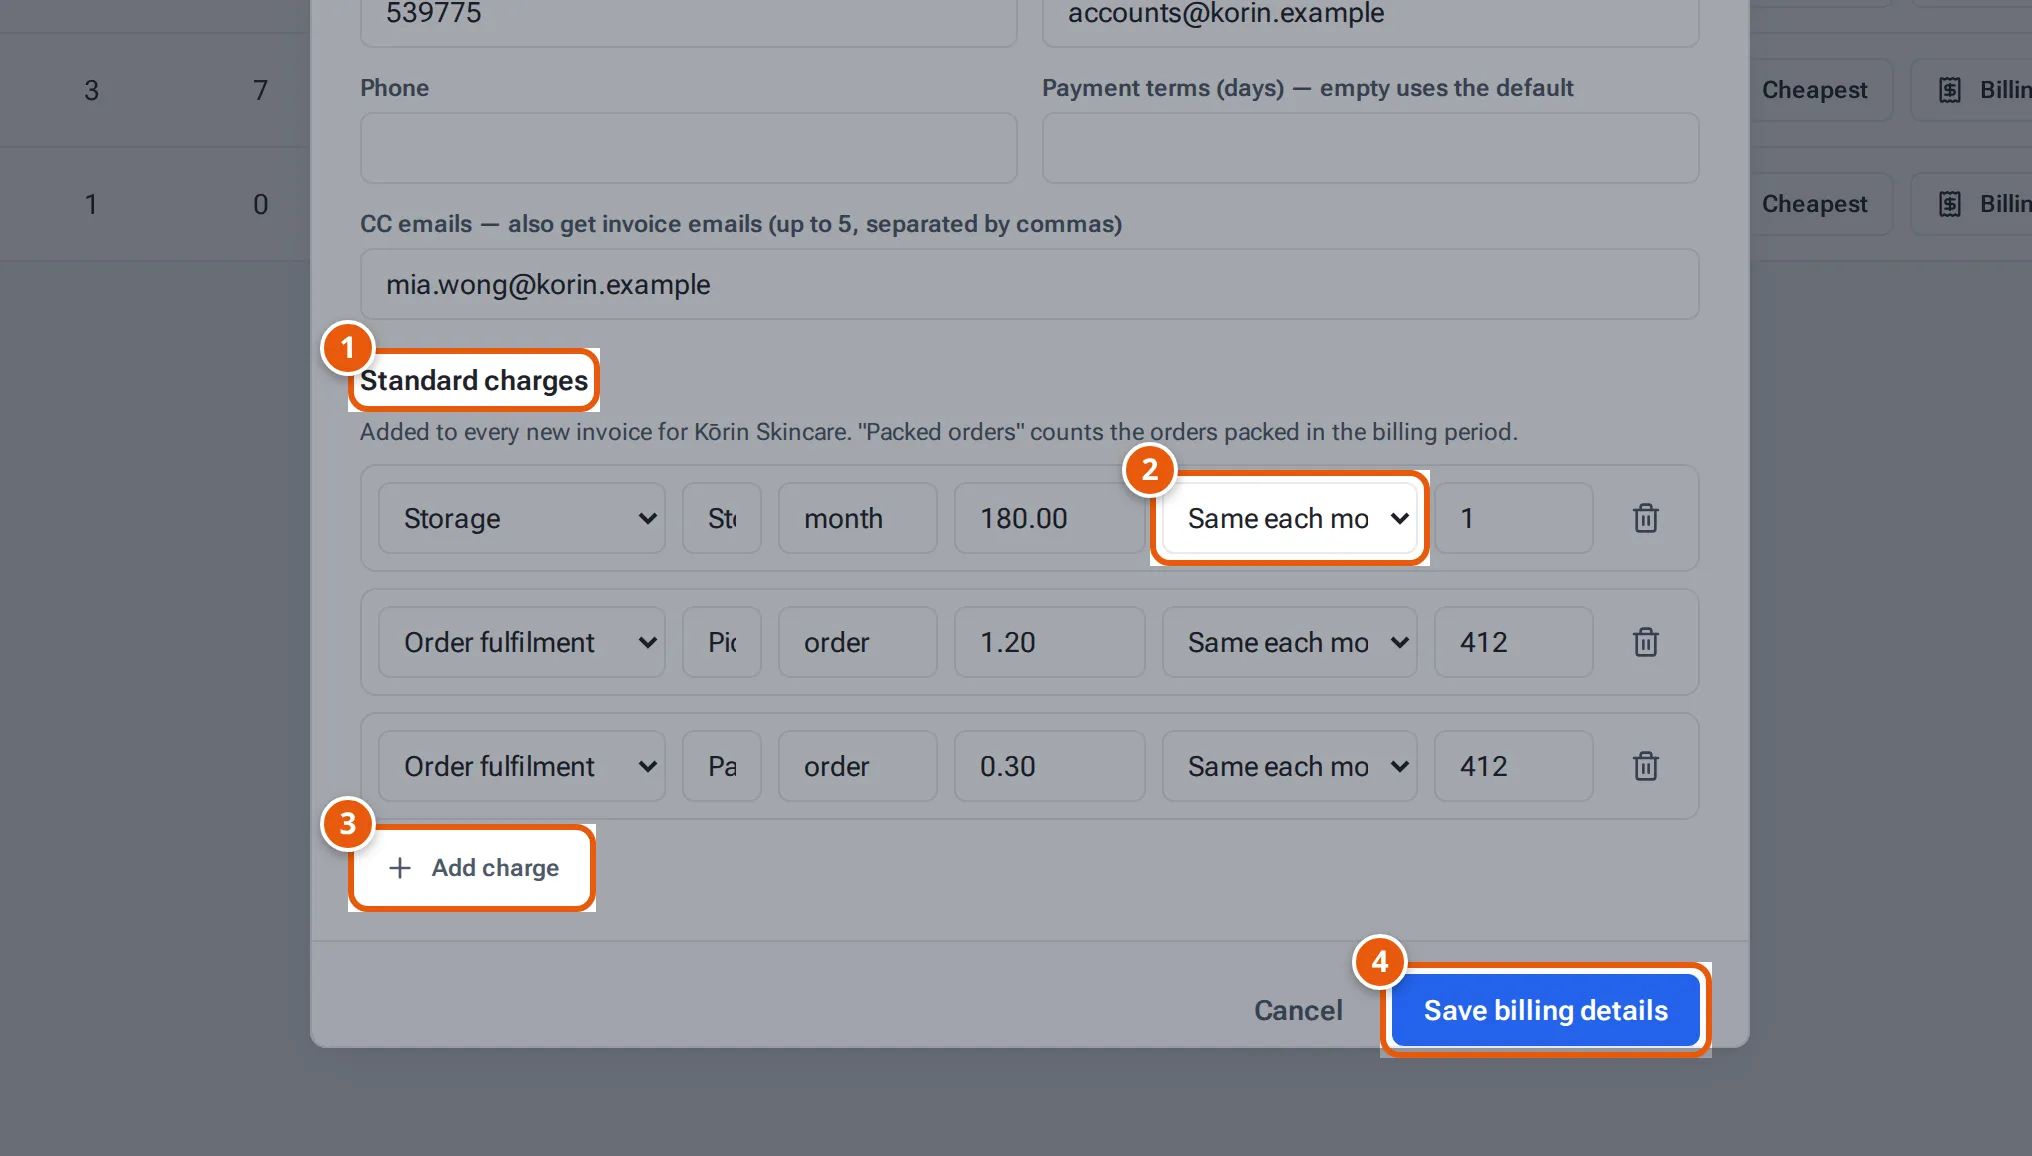Screen dimensions: 2032x1156
Task: Open category dropdown for 0.30 charge
Action: 522,766
